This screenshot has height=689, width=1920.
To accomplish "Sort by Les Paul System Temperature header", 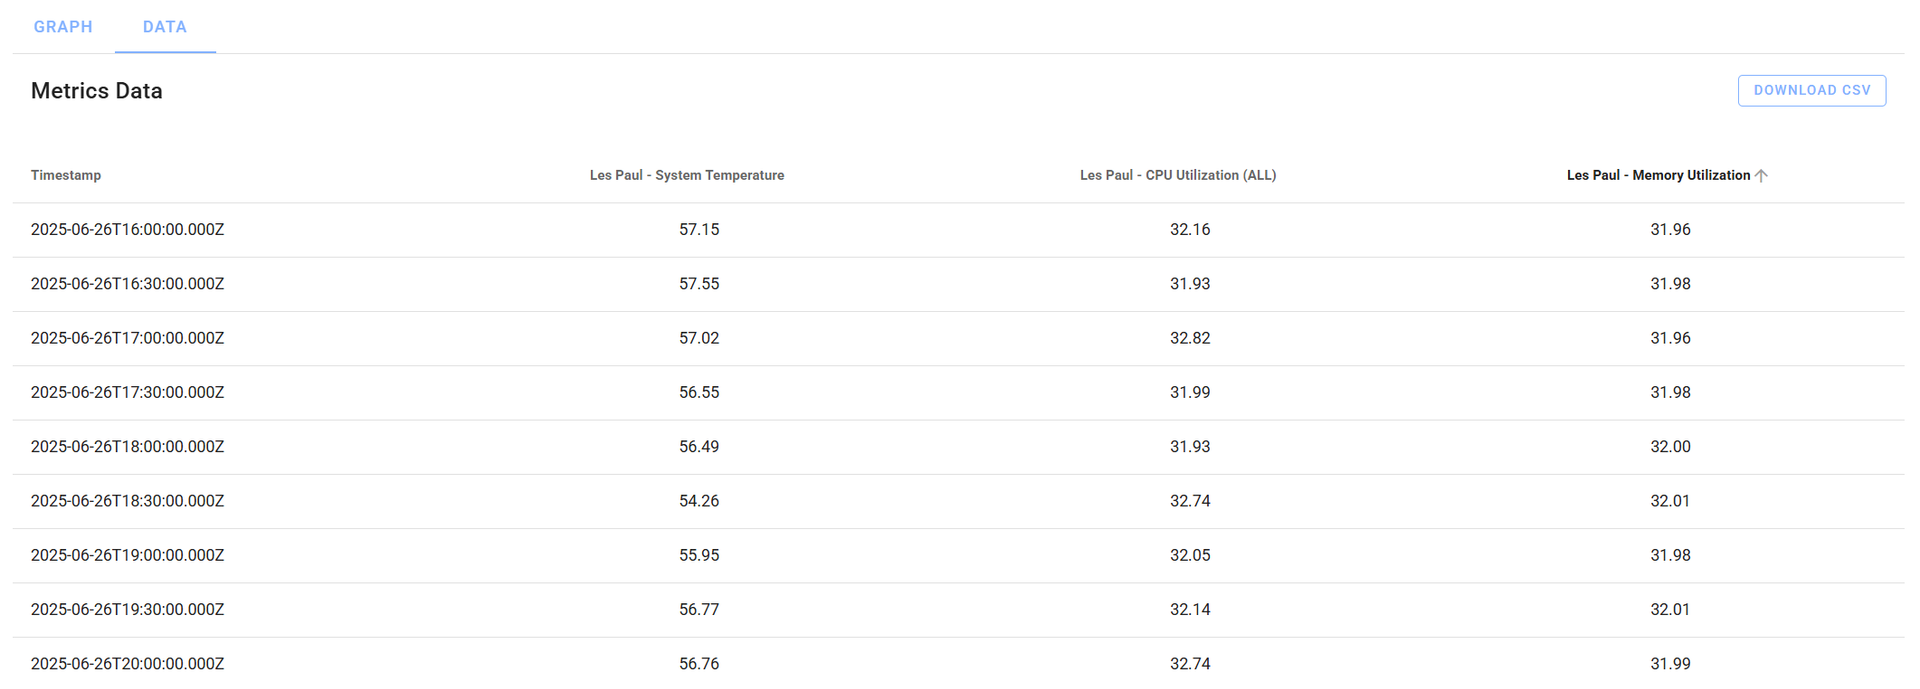I will coord(686,175).
